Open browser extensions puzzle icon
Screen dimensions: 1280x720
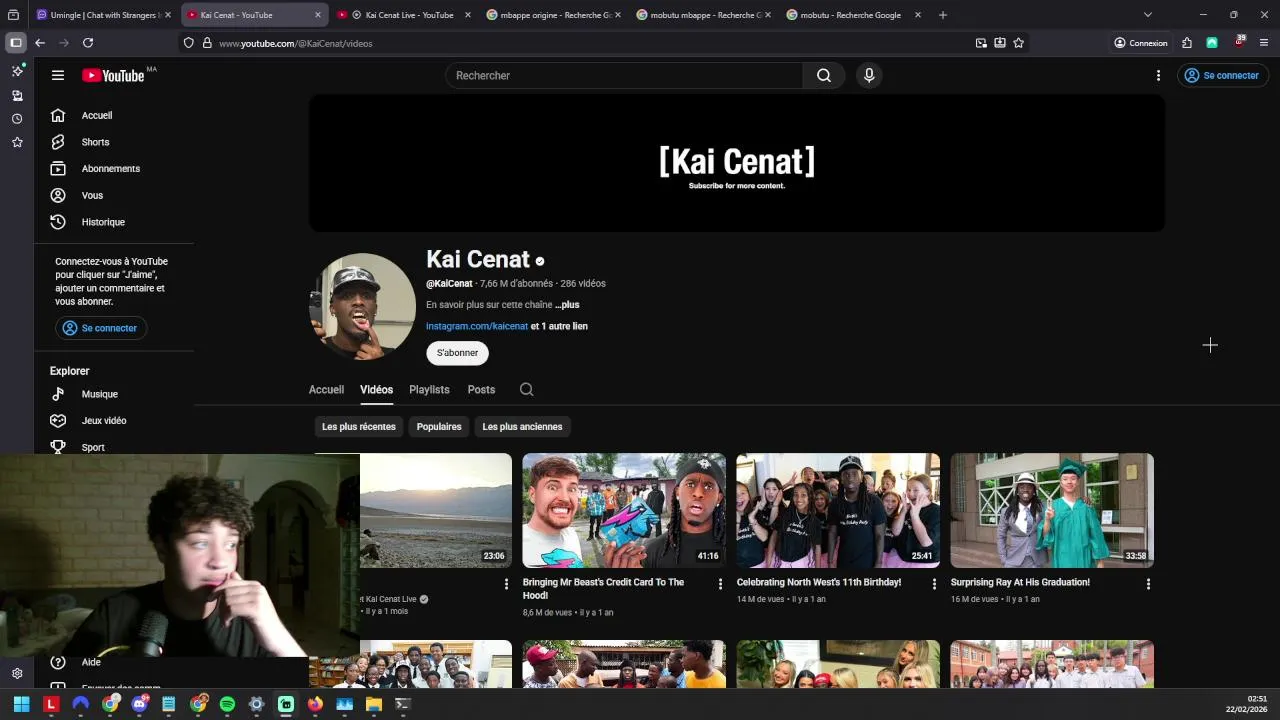pyautogui.click(x=1187, y=43)
